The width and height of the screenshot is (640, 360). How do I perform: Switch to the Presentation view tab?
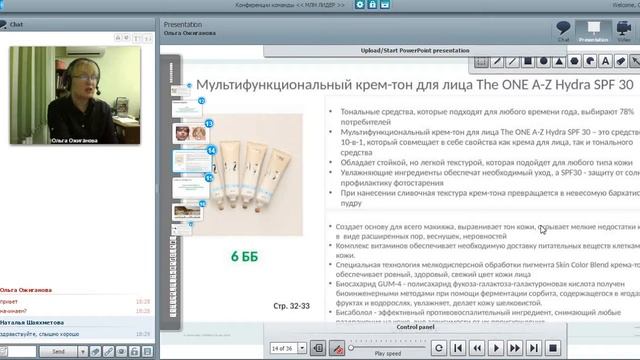tap(593, 31)
